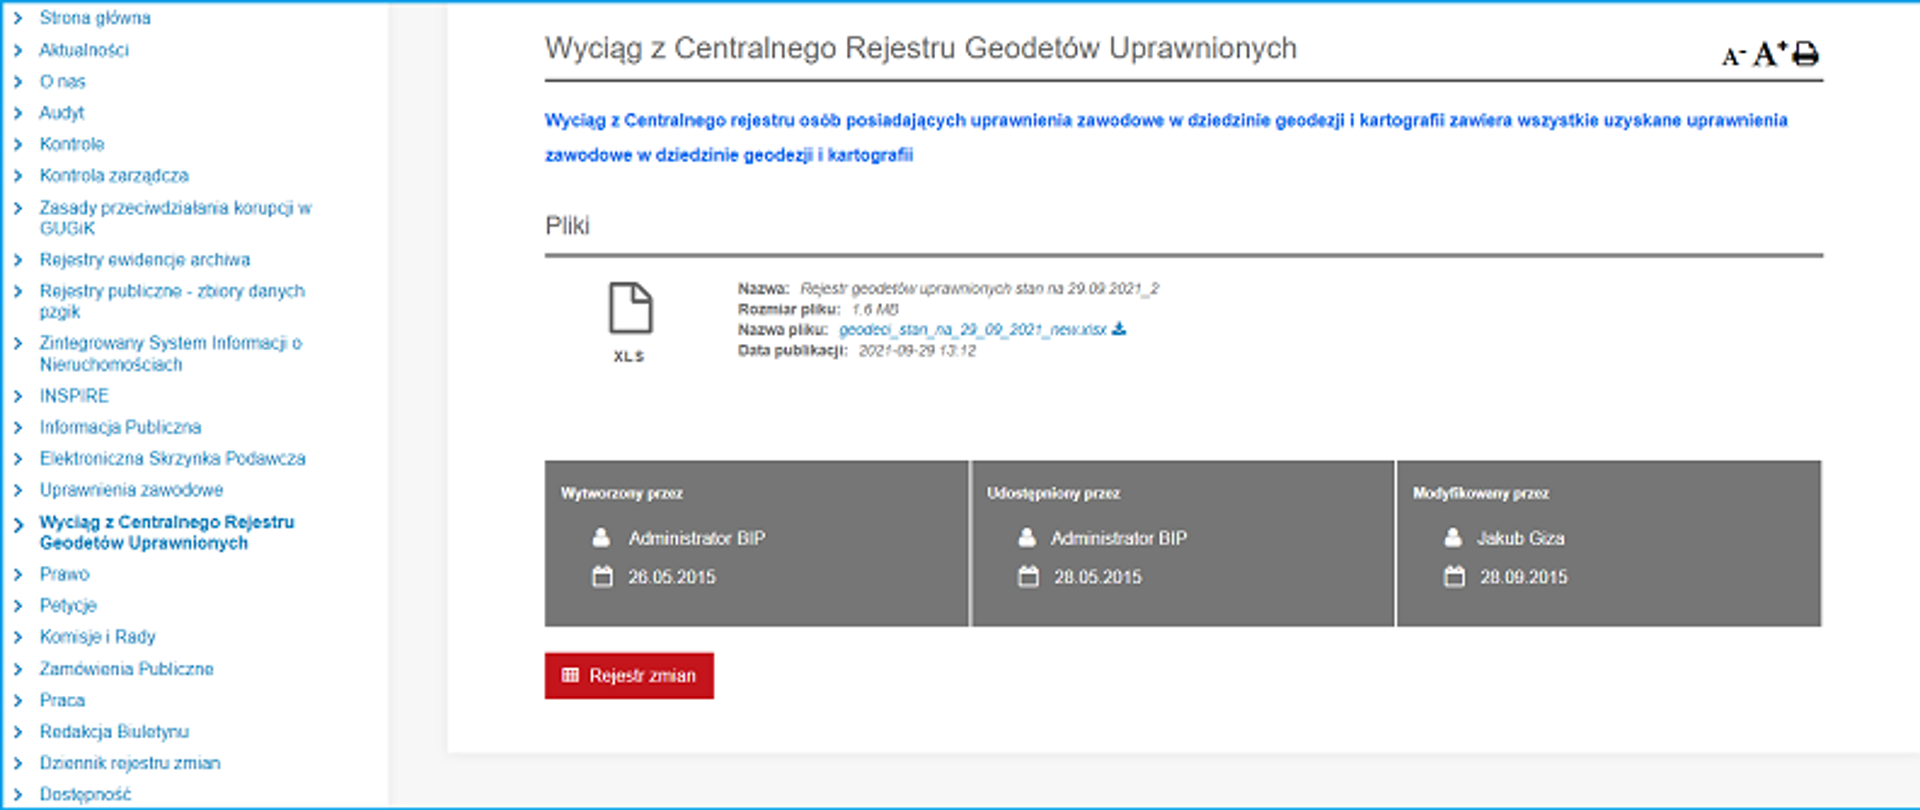The height and width of the screenshot is (810, 1920).
Task: Click the user icon next to Jakub Giza
Action: 1453,538
